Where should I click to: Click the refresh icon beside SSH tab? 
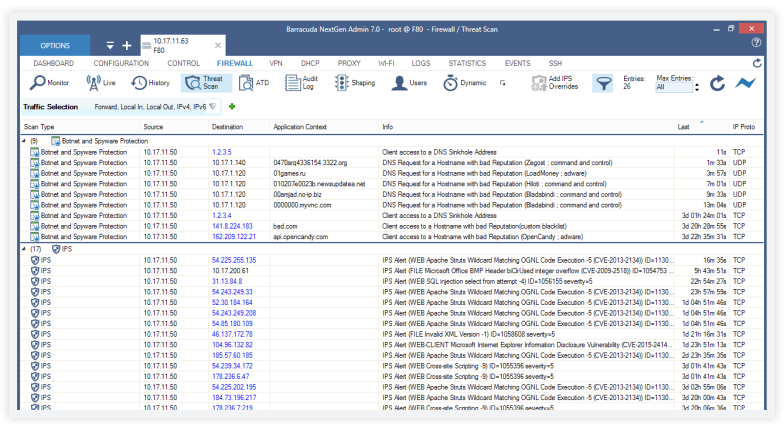tap(757, 63)
